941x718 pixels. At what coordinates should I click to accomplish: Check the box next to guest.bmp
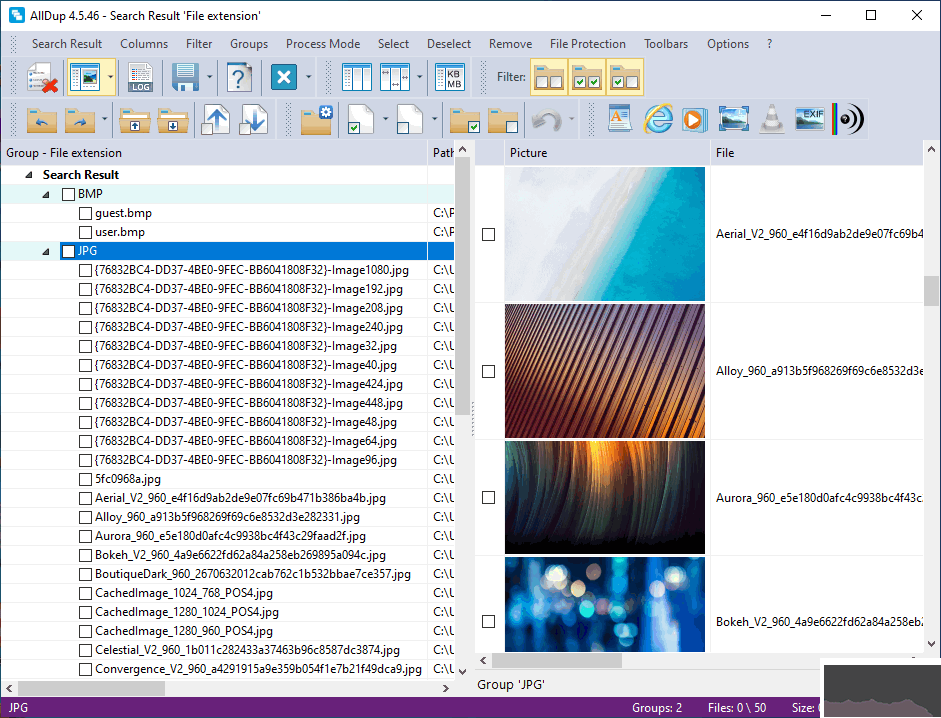coord(86,213)
